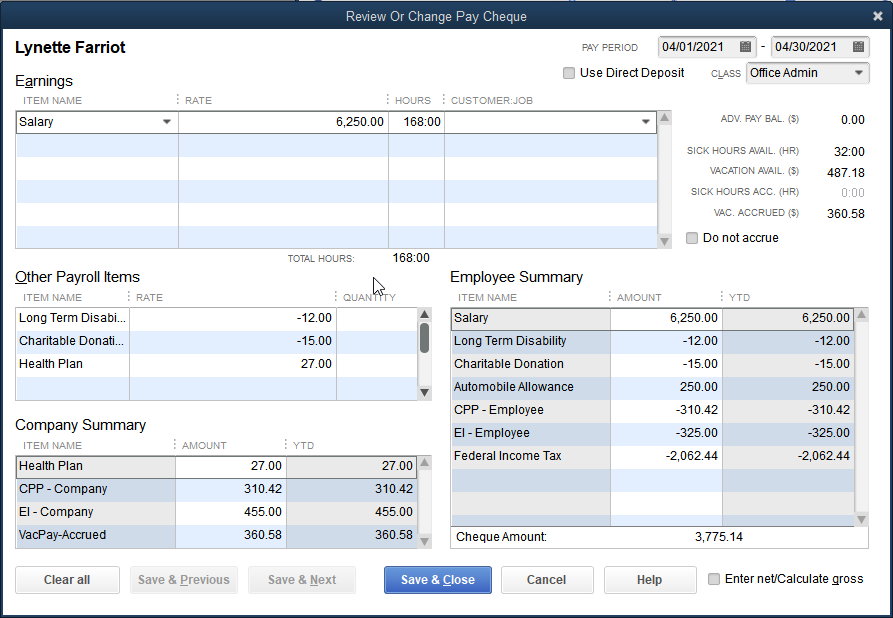The image size is (893, 618).
Task: Select Charitable Donati... in Other Payroll Items
Action: tap(72, 341)
